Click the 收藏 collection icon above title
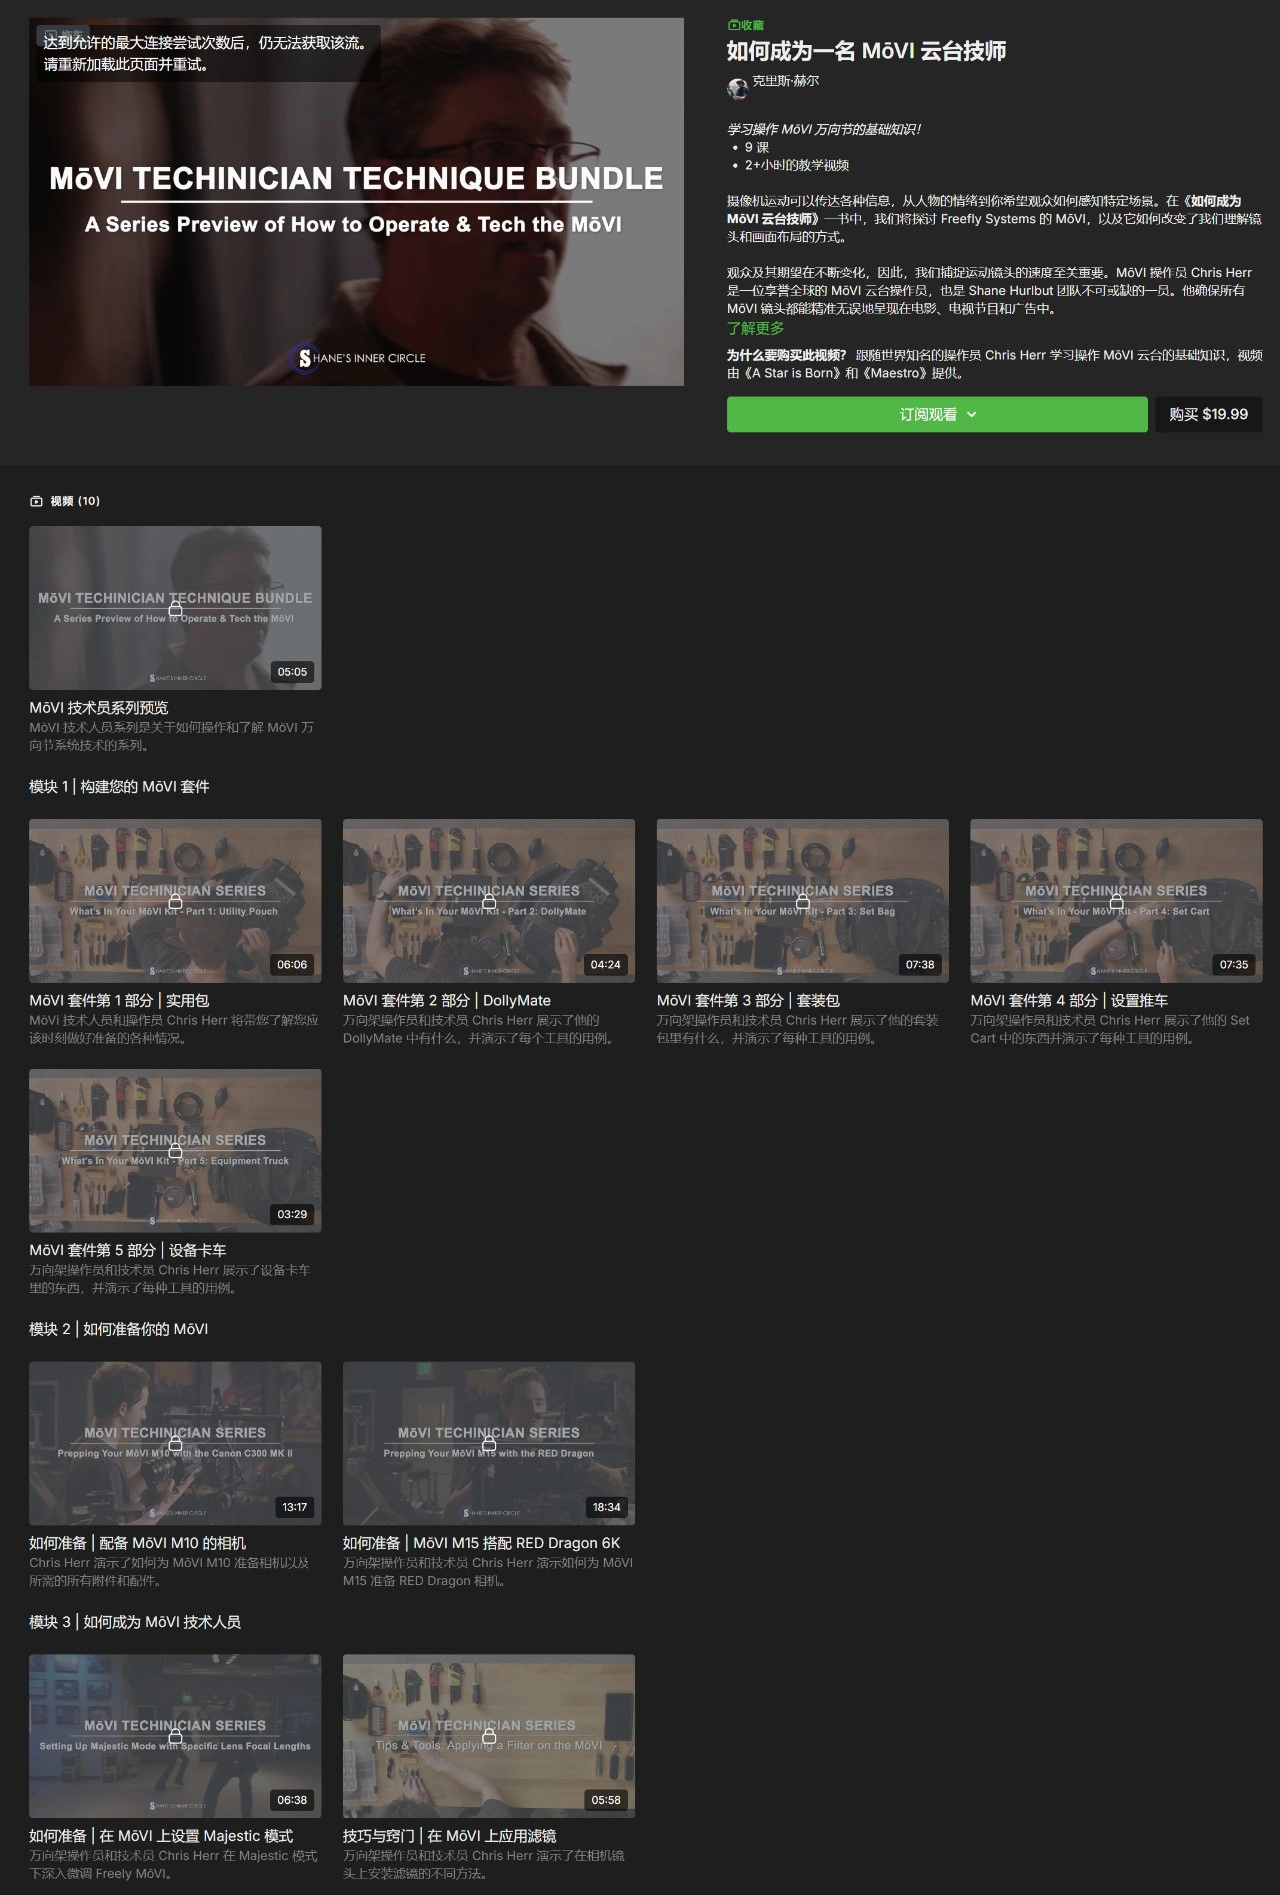Screen dimensions: 1280x1895 click(x=733, y=25)
